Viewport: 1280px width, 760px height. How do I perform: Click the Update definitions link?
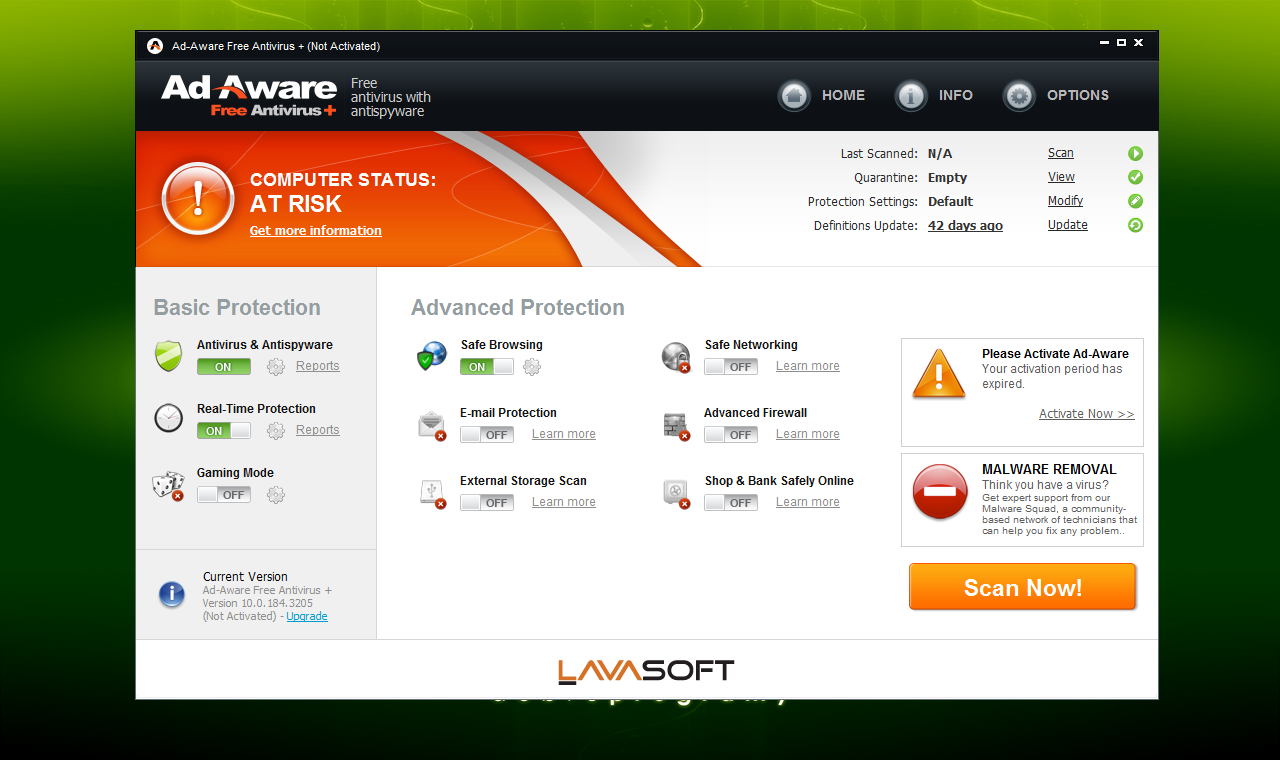[1068, 225]
